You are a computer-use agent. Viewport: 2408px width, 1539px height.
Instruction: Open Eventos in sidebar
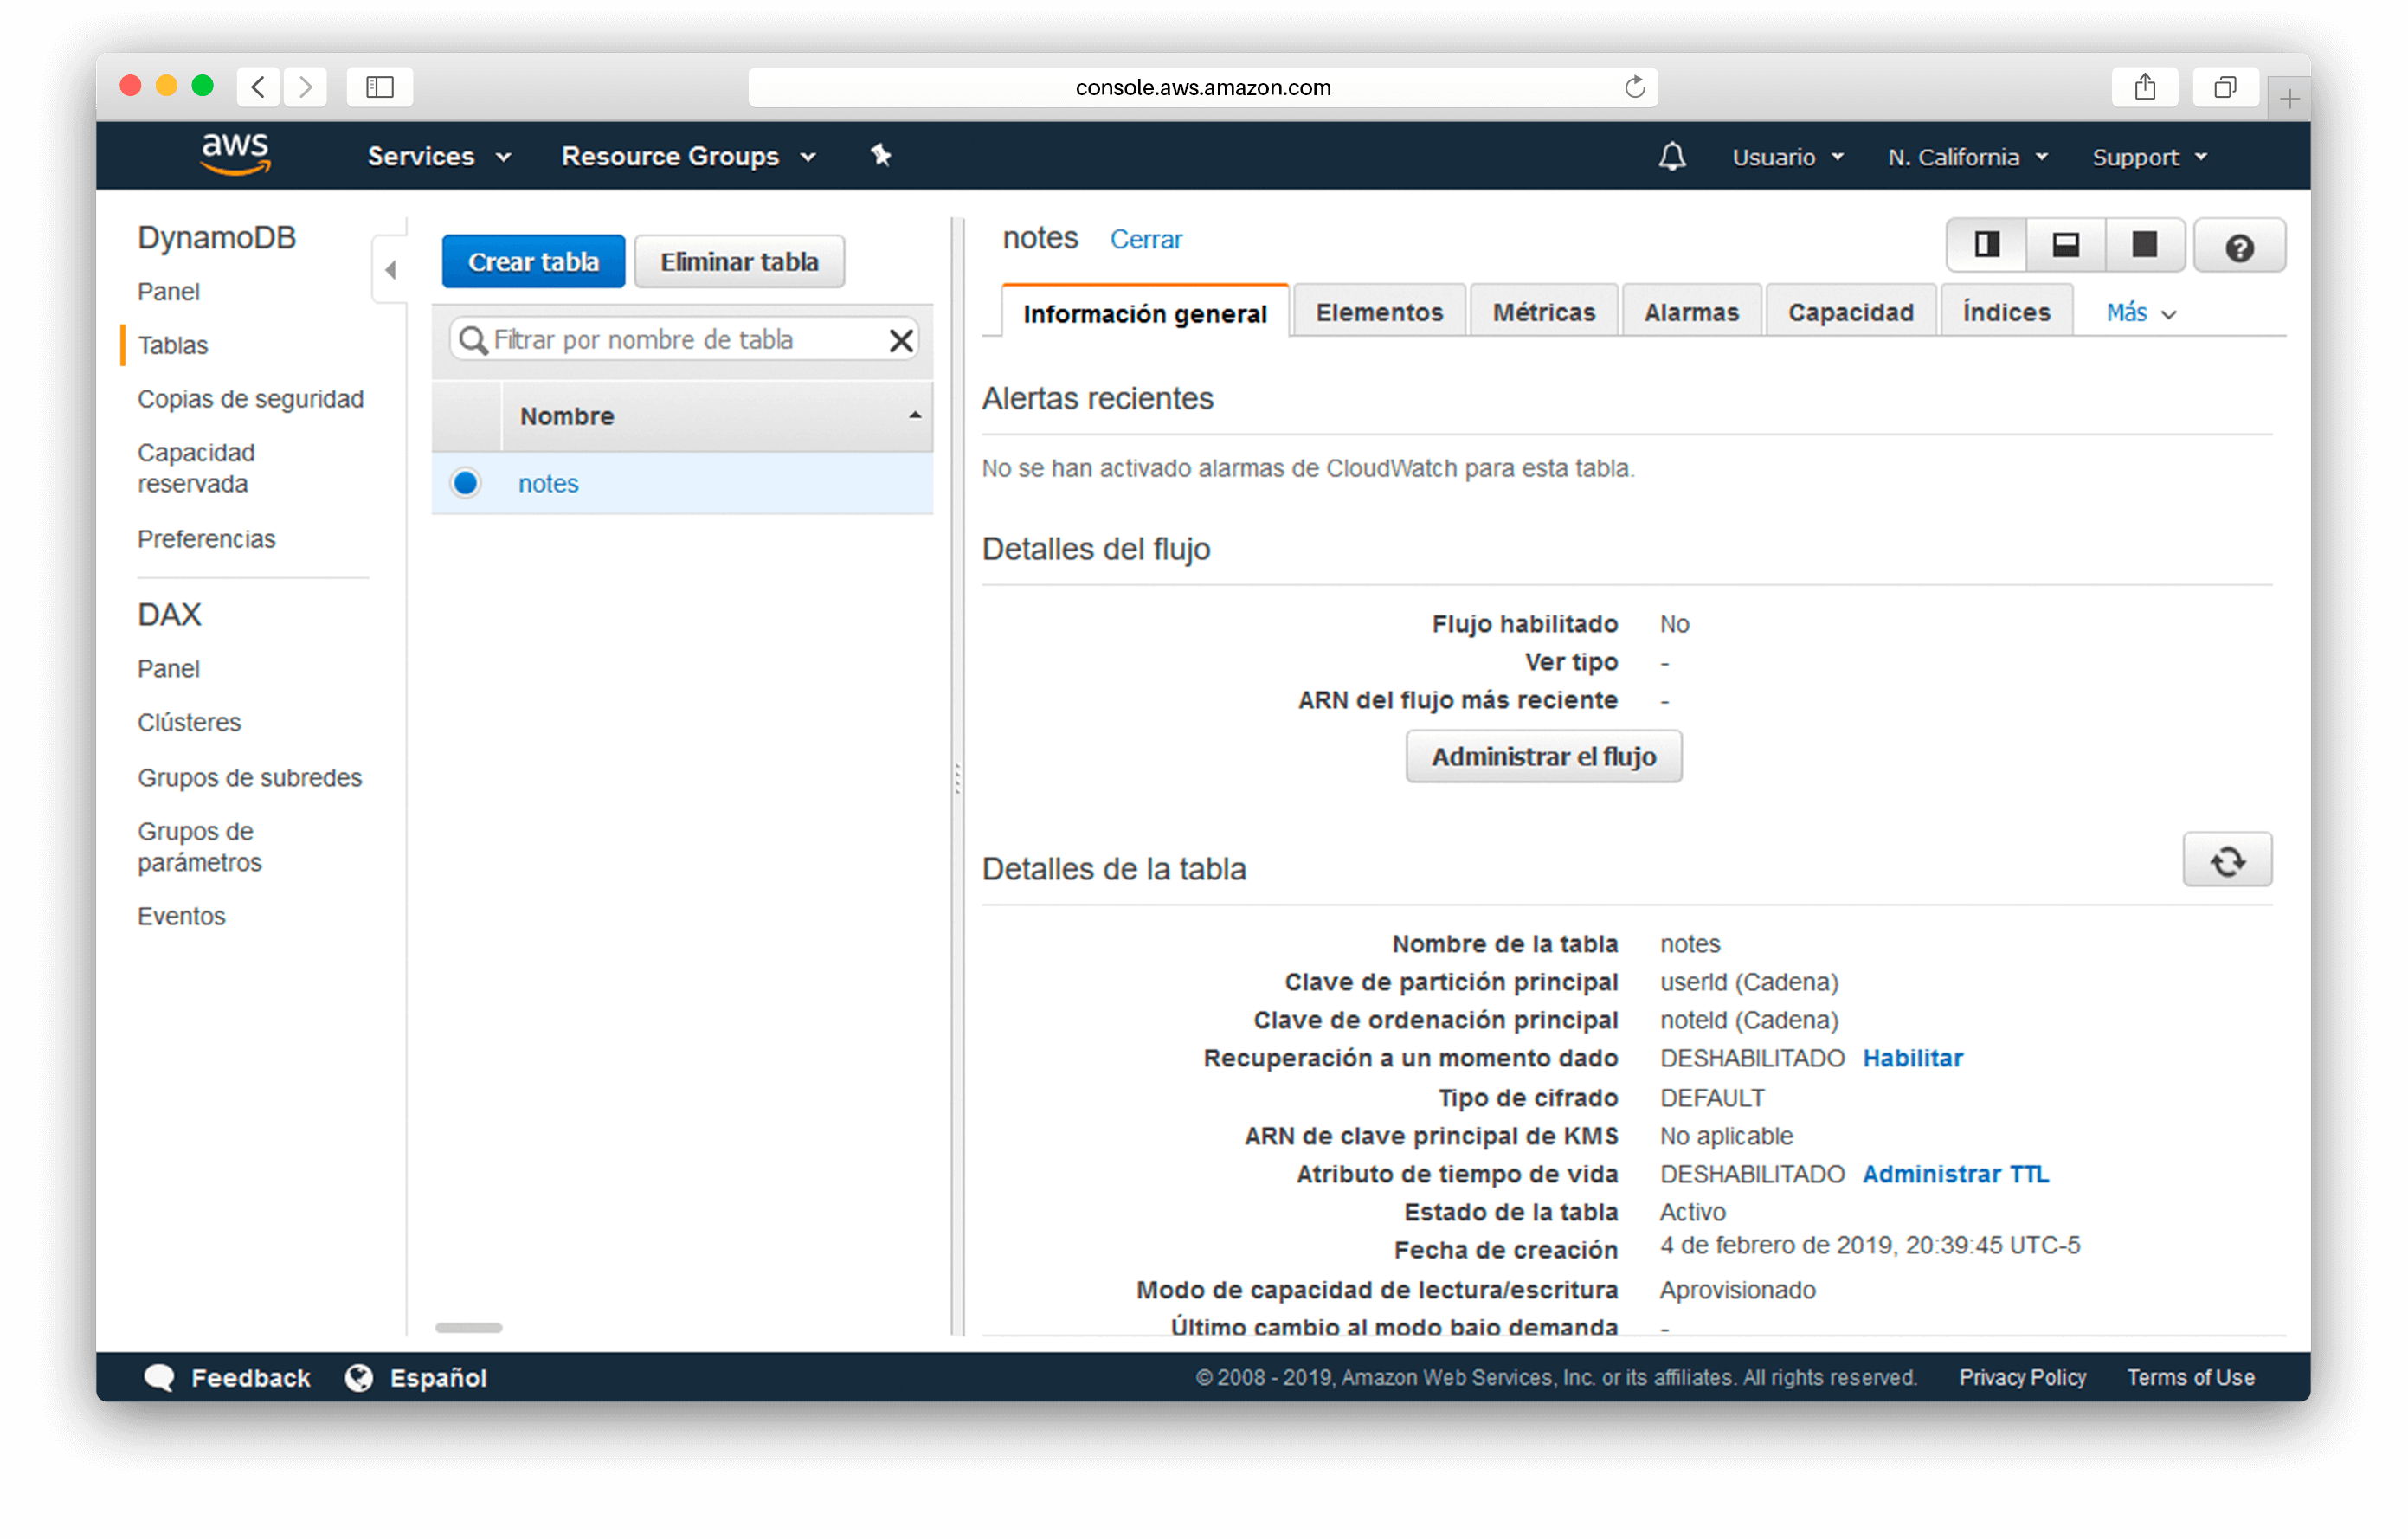(x=181, y=916)
